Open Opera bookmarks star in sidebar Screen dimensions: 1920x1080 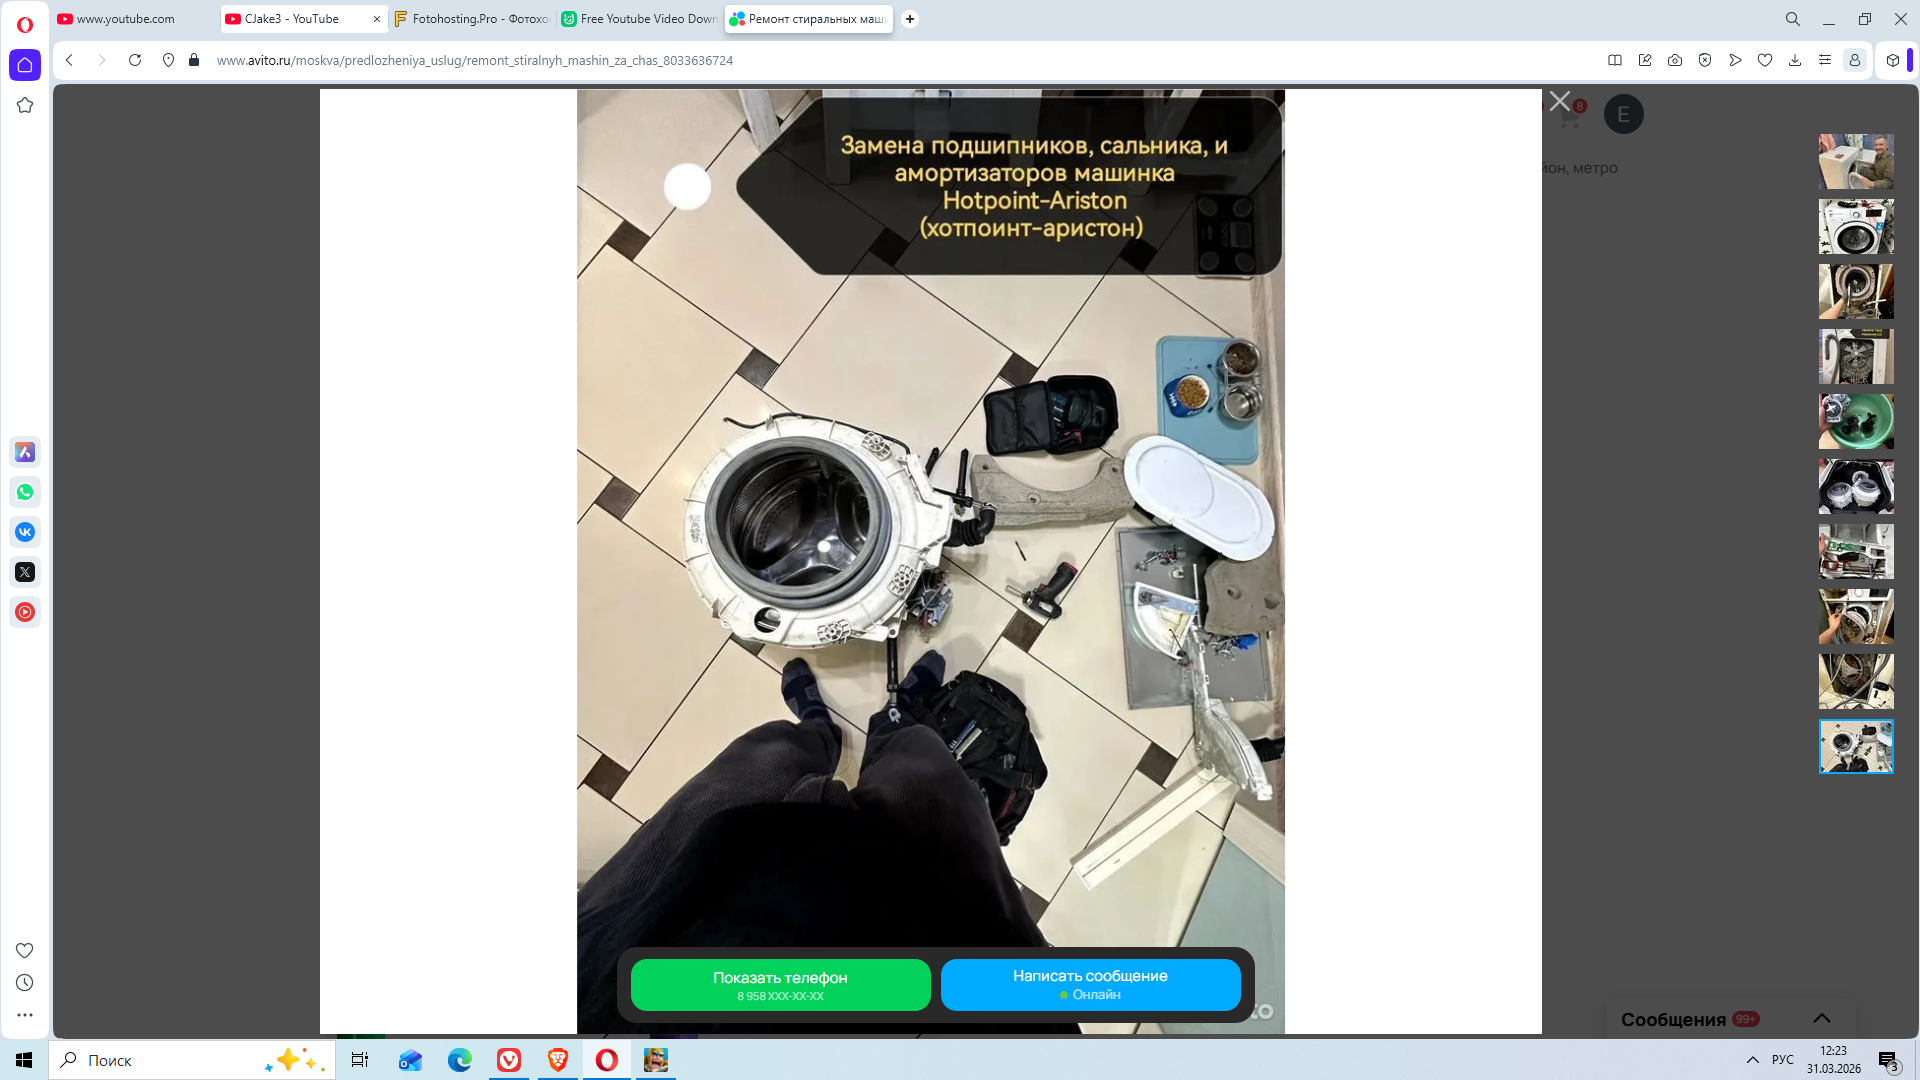(25, 105)
